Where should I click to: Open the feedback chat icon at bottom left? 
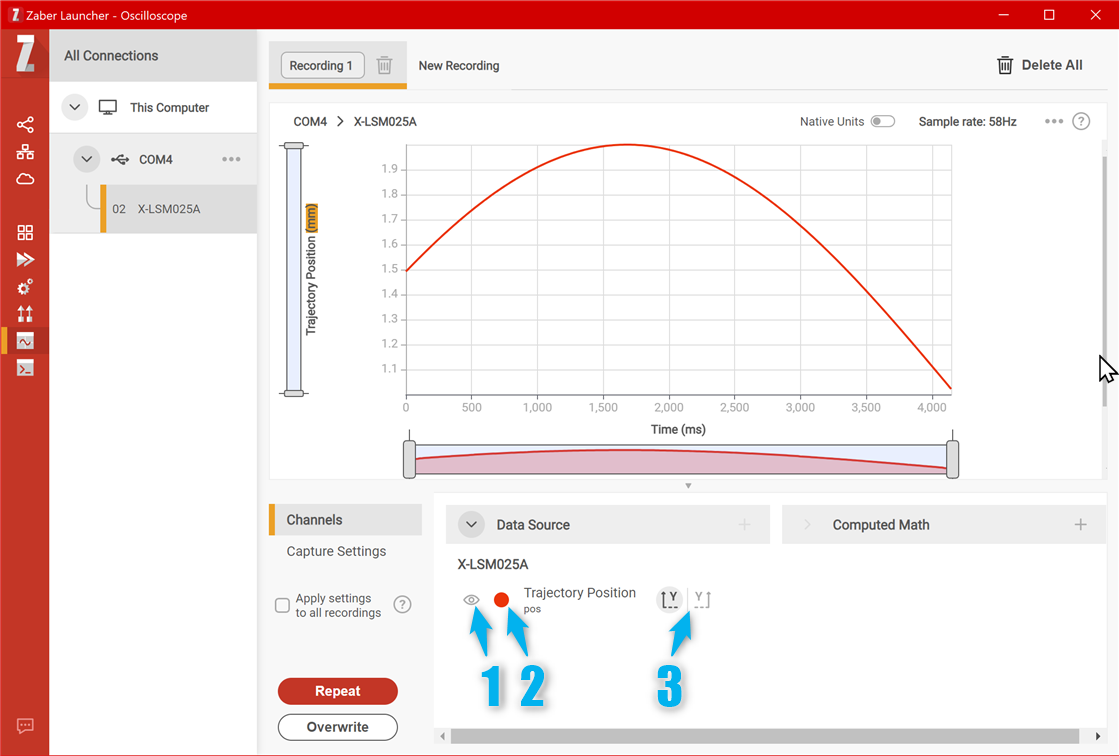(x=25, y=726)
